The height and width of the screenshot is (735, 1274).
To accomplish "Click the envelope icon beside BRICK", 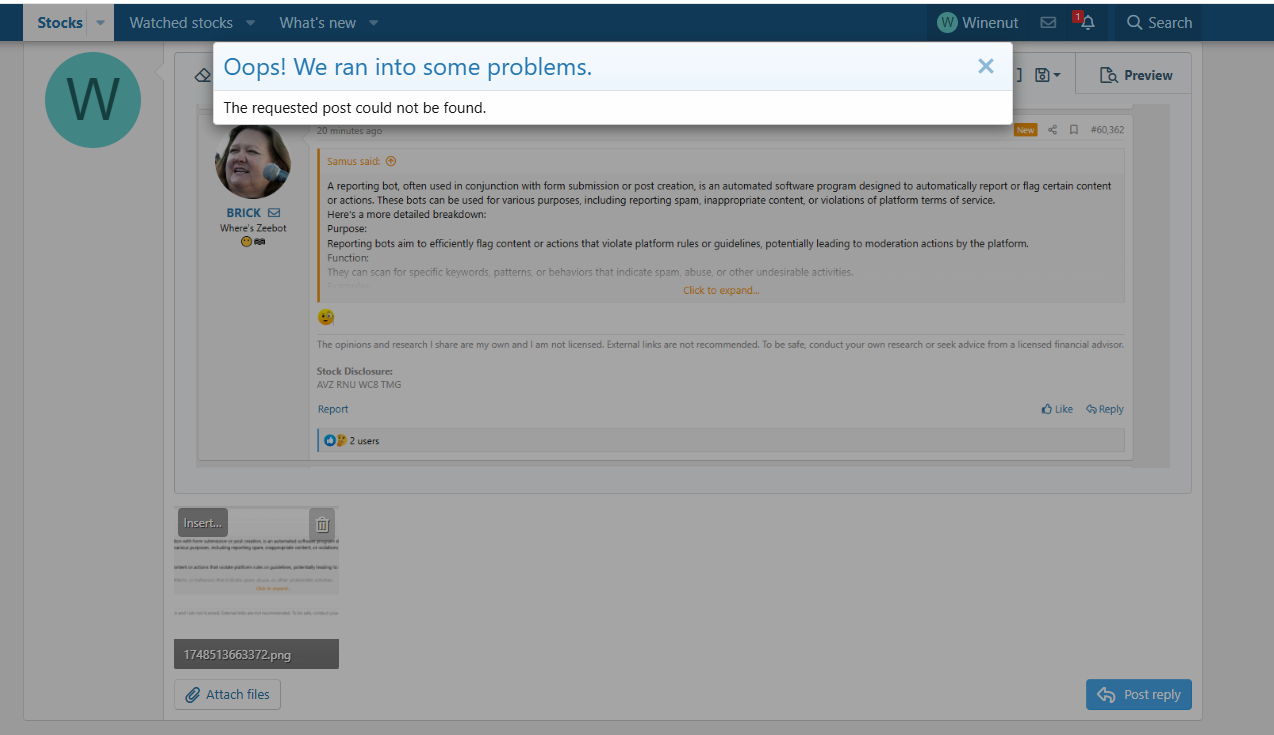I will (x=274, y=213).
